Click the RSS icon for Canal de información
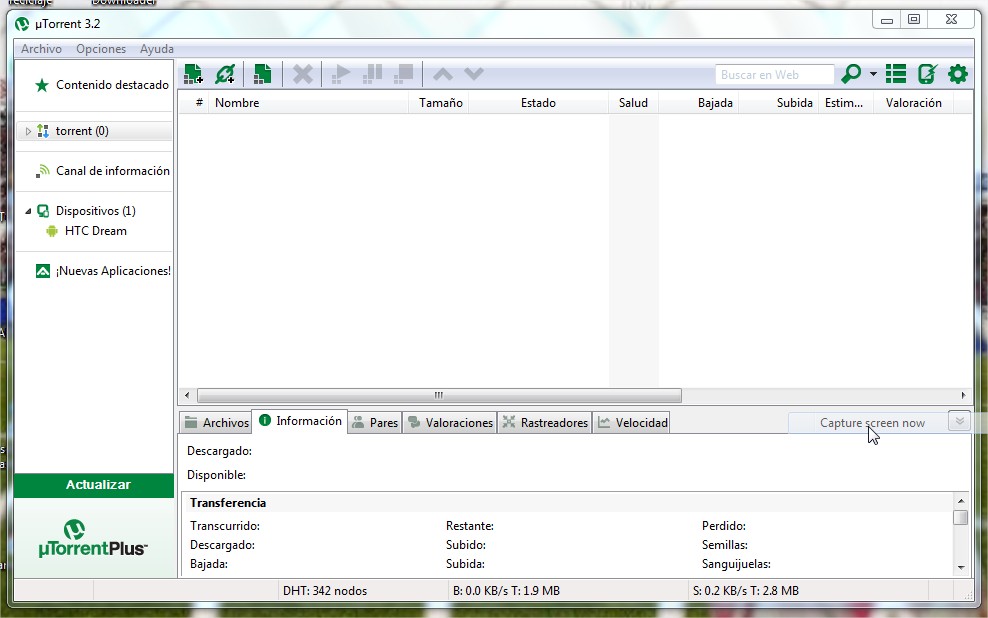The image size is (988, 618). tap(42, 171)
